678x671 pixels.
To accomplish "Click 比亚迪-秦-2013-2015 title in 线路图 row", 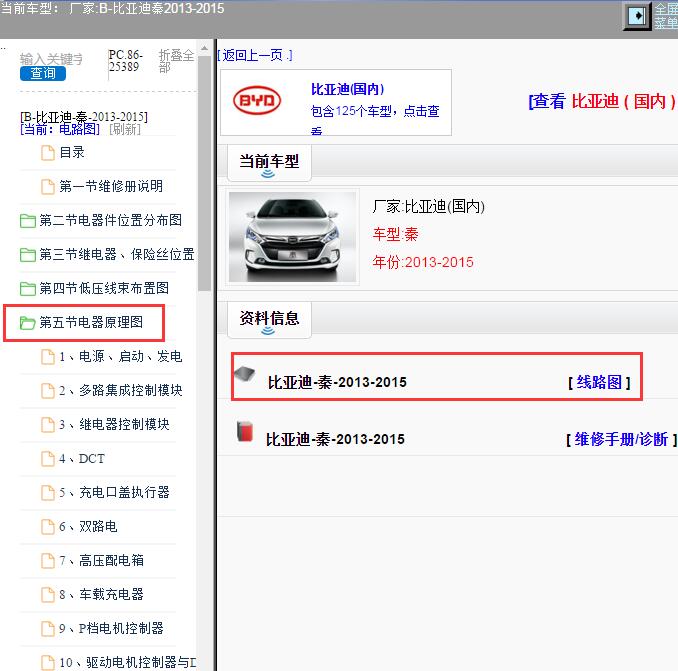I will click(337, 382).
